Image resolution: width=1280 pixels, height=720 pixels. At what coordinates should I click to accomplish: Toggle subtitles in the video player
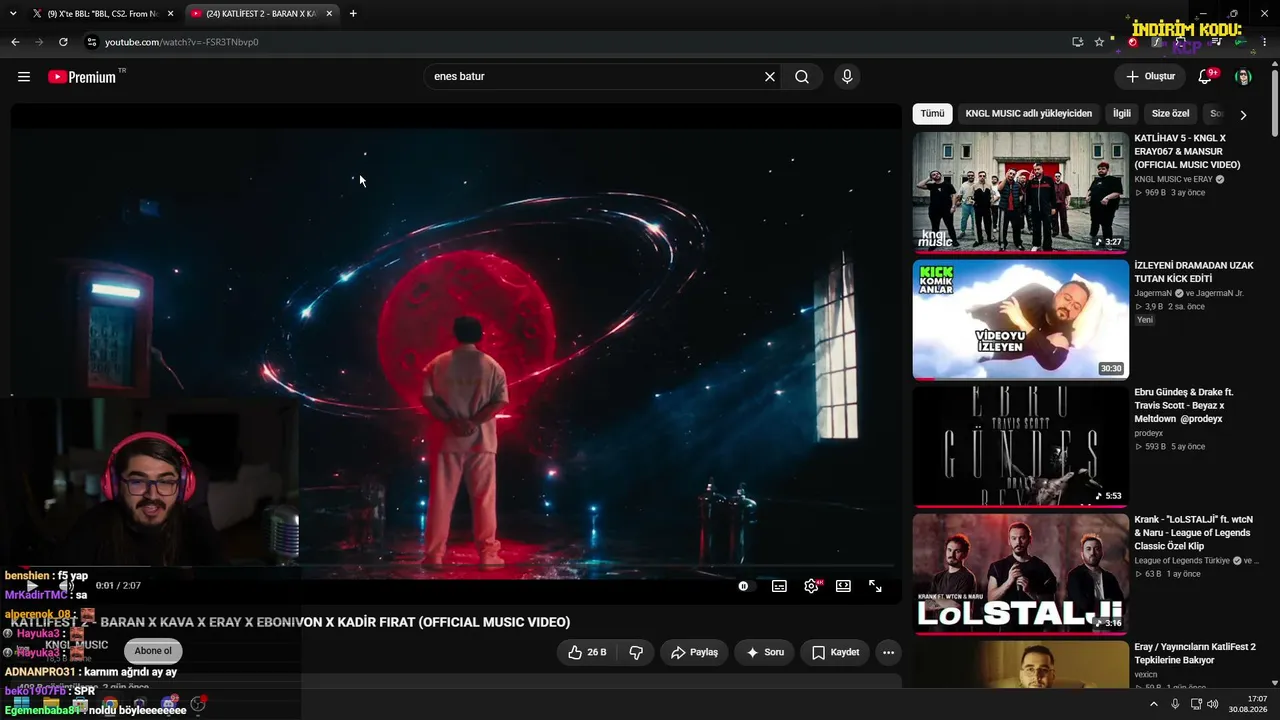pyautogui.click(x=779, y=586)
